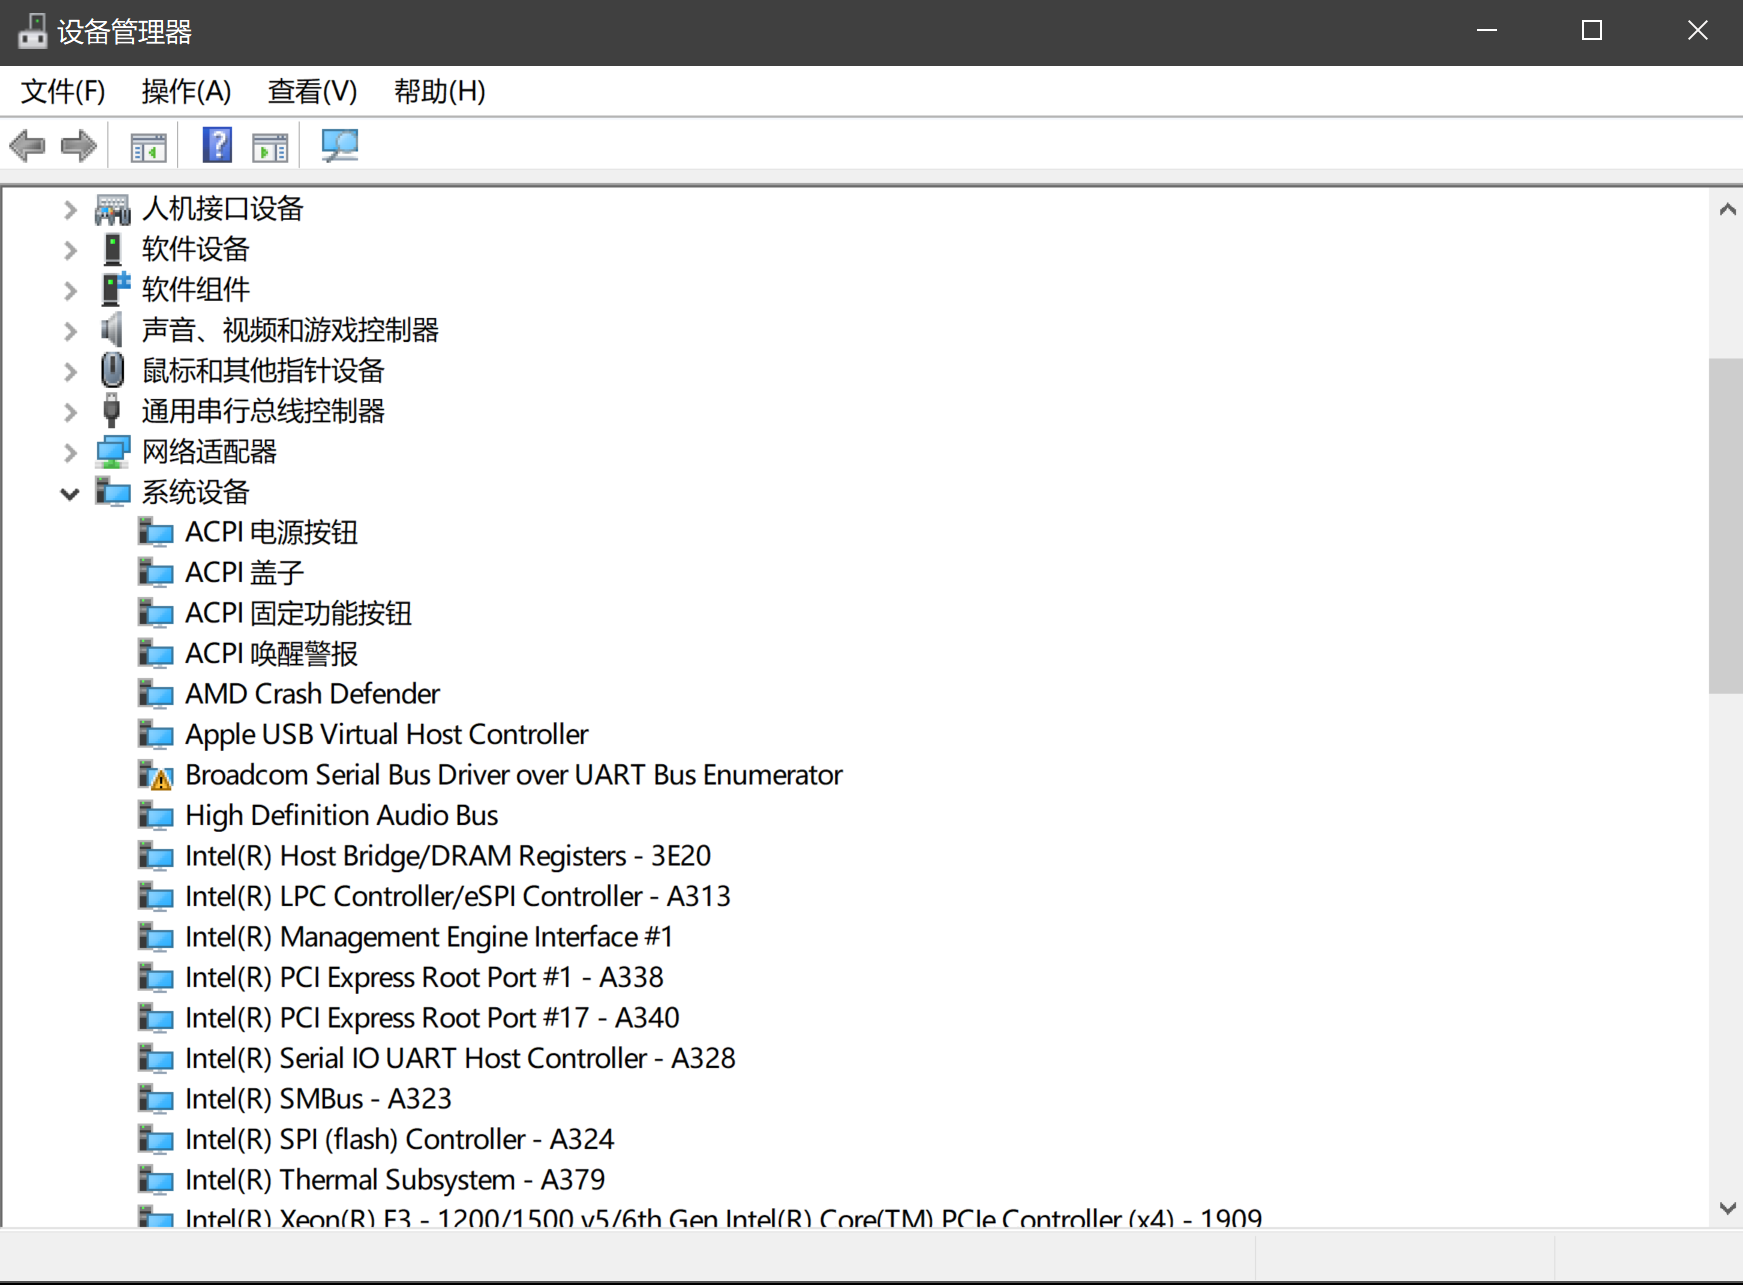Viewport: 1743px width, 1285px height.
Task: Go forward with the toolbar right arrow
Action: pos(79,146)
